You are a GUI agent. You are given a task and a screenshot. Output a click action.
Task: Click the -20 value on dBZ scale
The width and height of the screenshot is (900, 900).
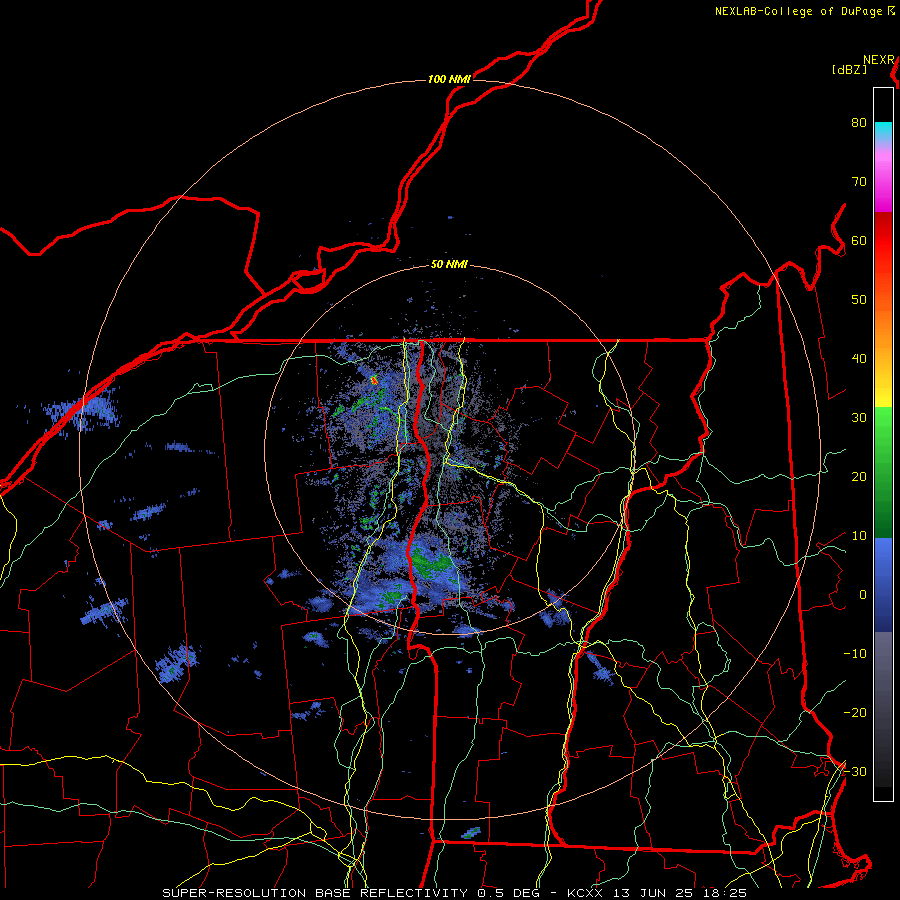point(855,713)
